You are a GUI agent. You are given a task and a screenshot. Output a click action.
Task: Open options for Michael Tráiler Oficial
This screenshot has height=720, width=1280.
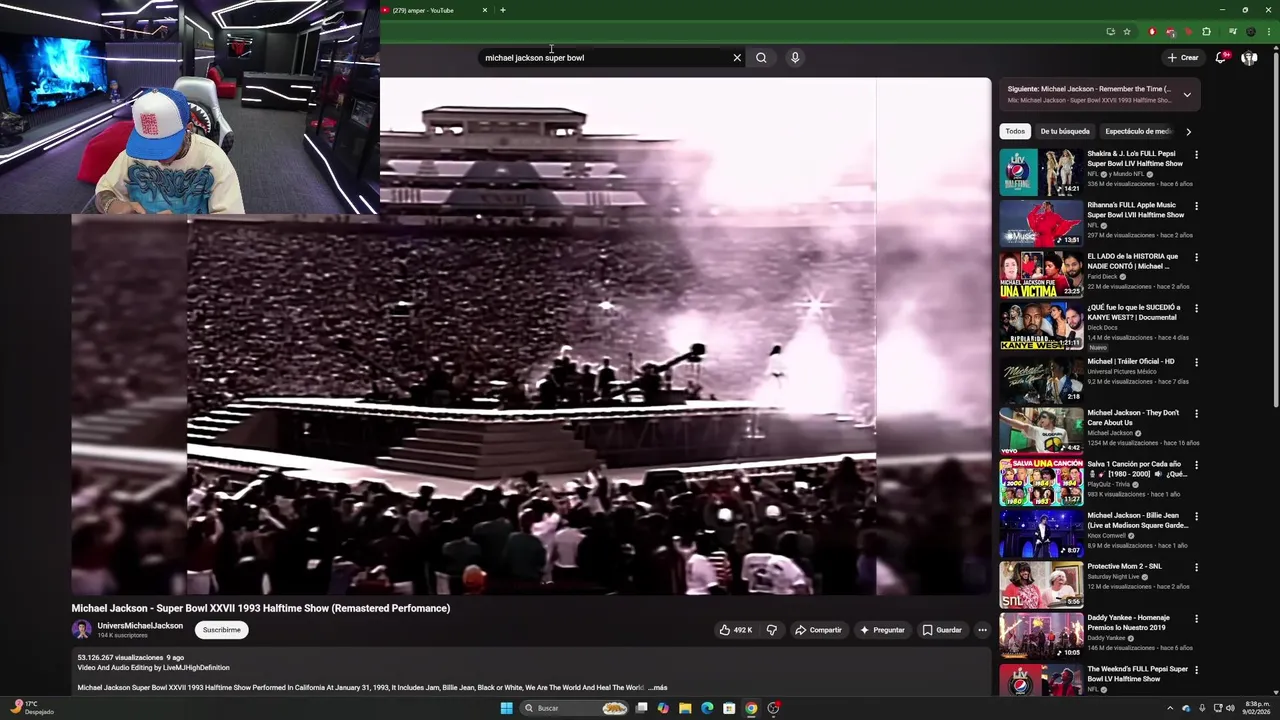coord(1196,362)
